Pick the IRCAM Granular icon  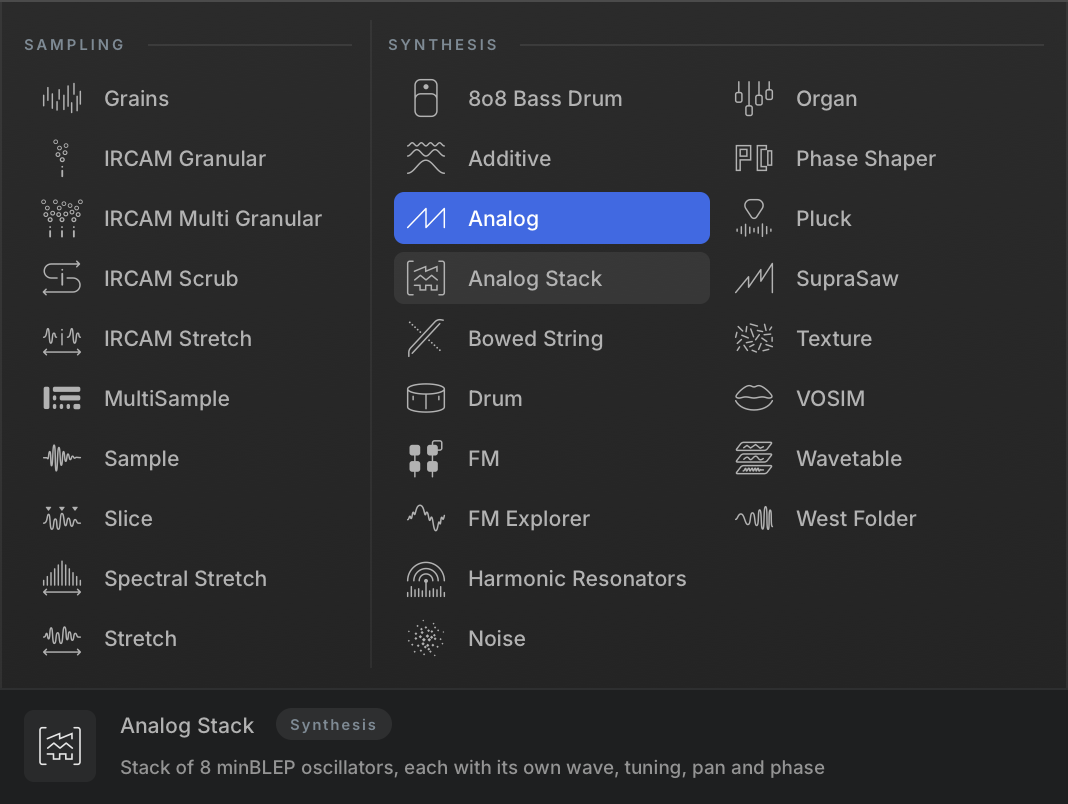pyautogui.click(x=62, y=159)
